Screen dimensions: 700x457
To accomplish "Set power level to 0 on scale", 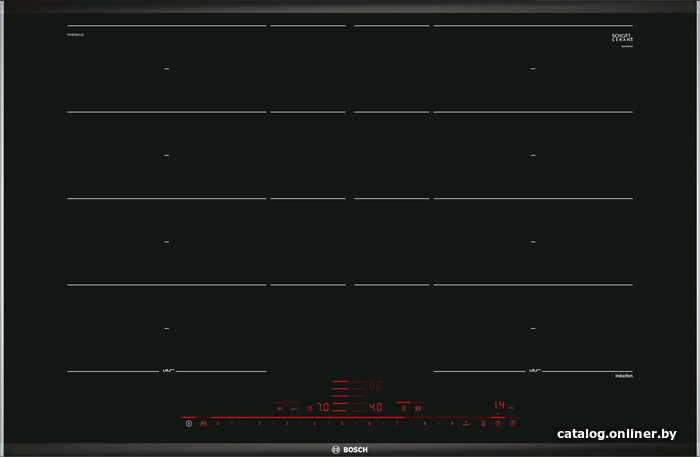I will 218,424.
